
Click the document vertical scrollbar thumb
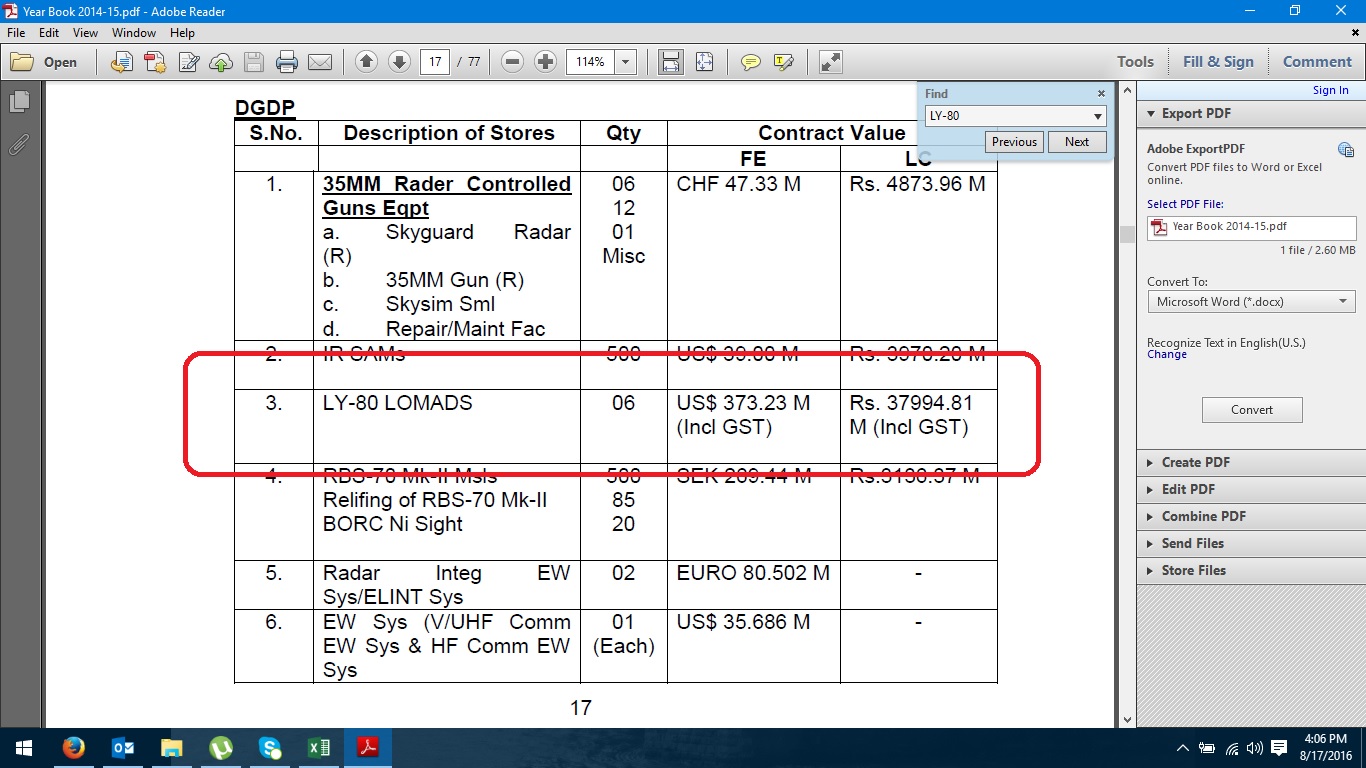[1127, 234]
